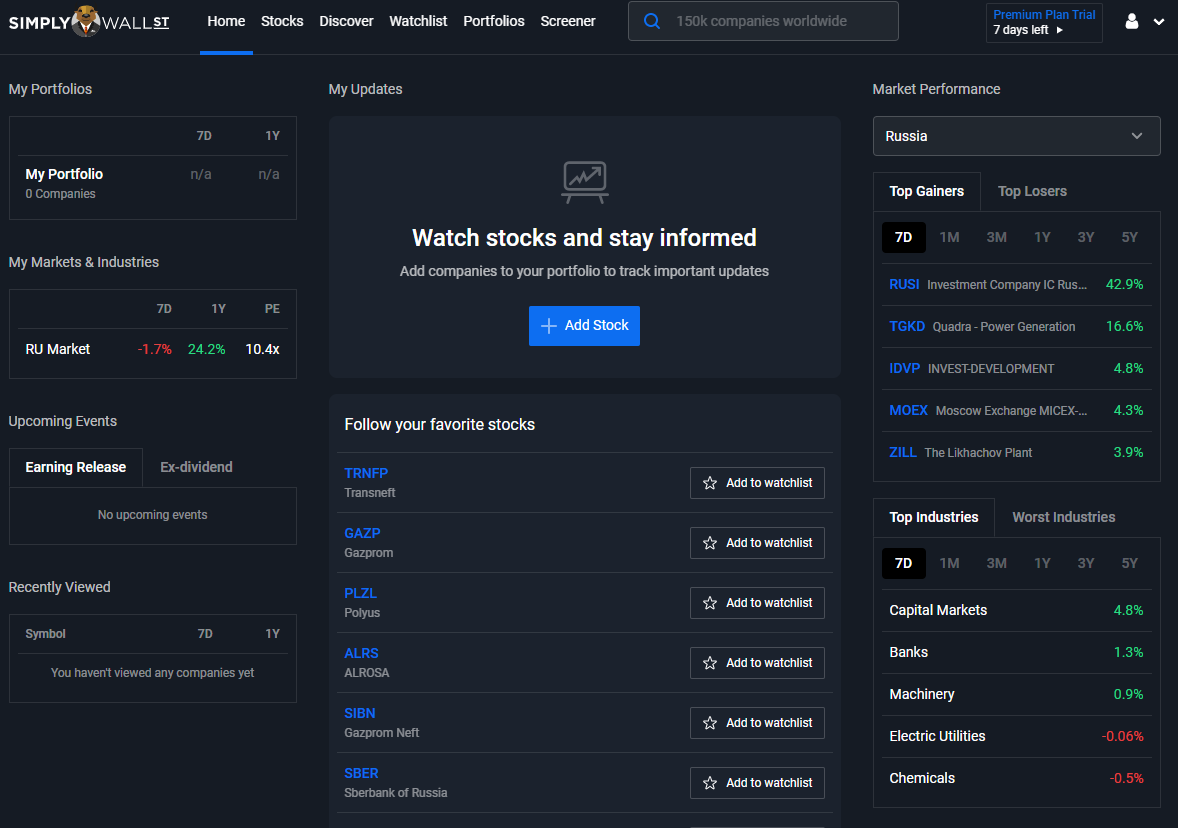Open the TGKD ticker link
This screenshot has width=1178, height=828.
[x=908, y=327]
